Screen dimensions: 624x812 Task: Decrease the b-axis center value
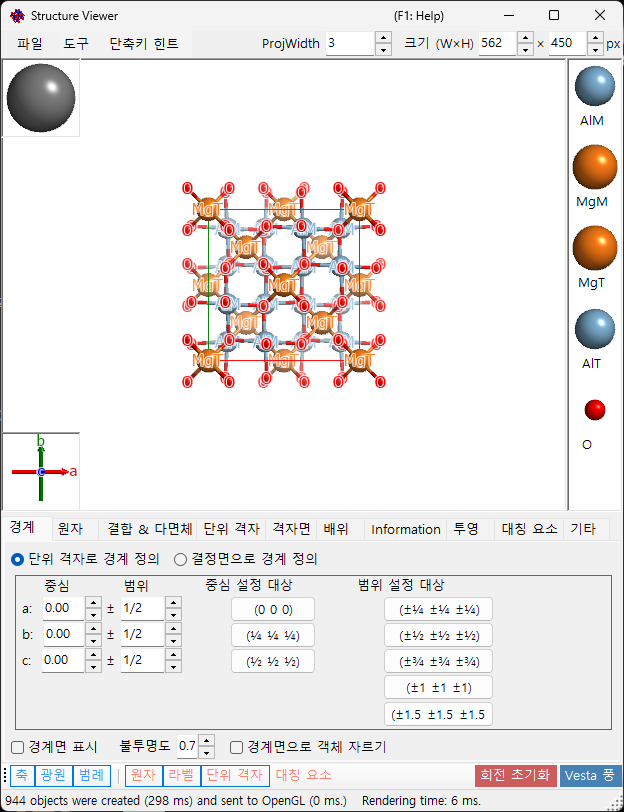(93, 641)
